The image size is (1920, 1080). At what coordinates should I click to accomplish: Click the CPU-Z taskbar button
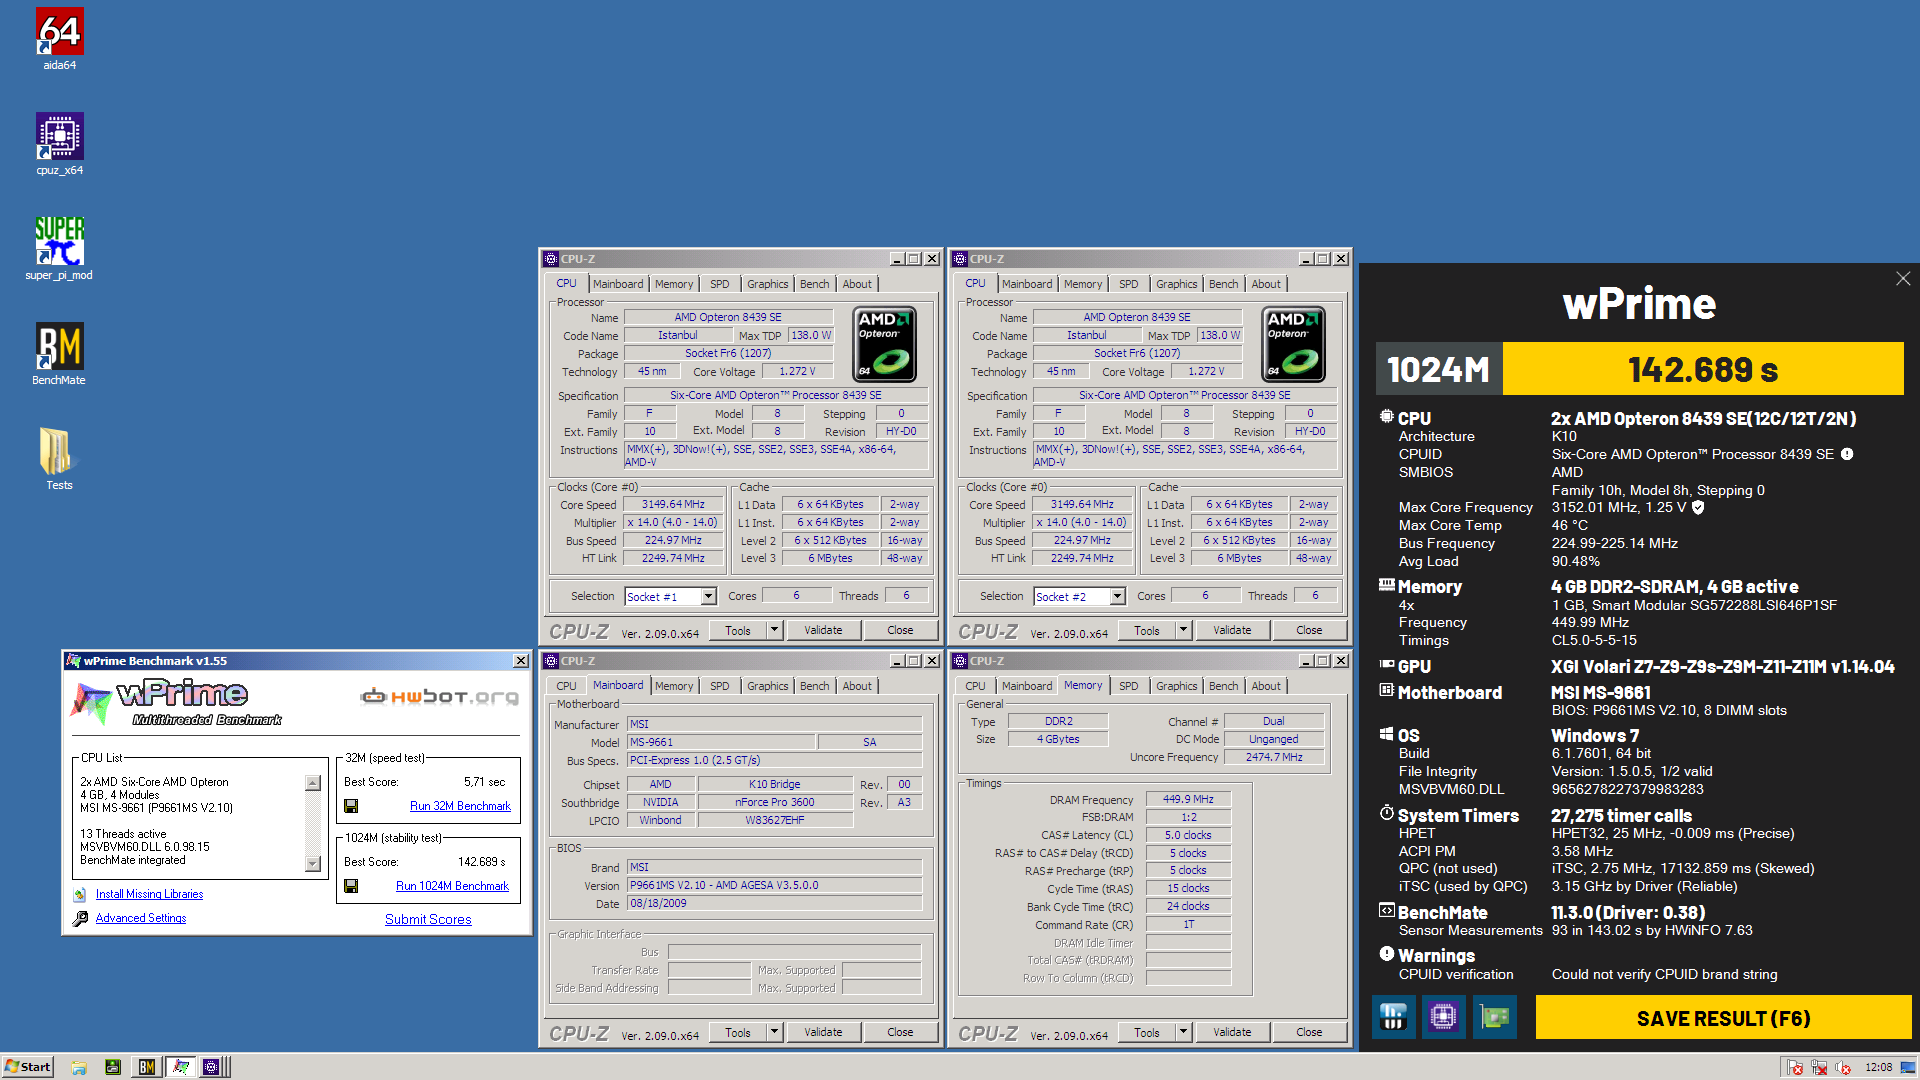point(213,1067)
